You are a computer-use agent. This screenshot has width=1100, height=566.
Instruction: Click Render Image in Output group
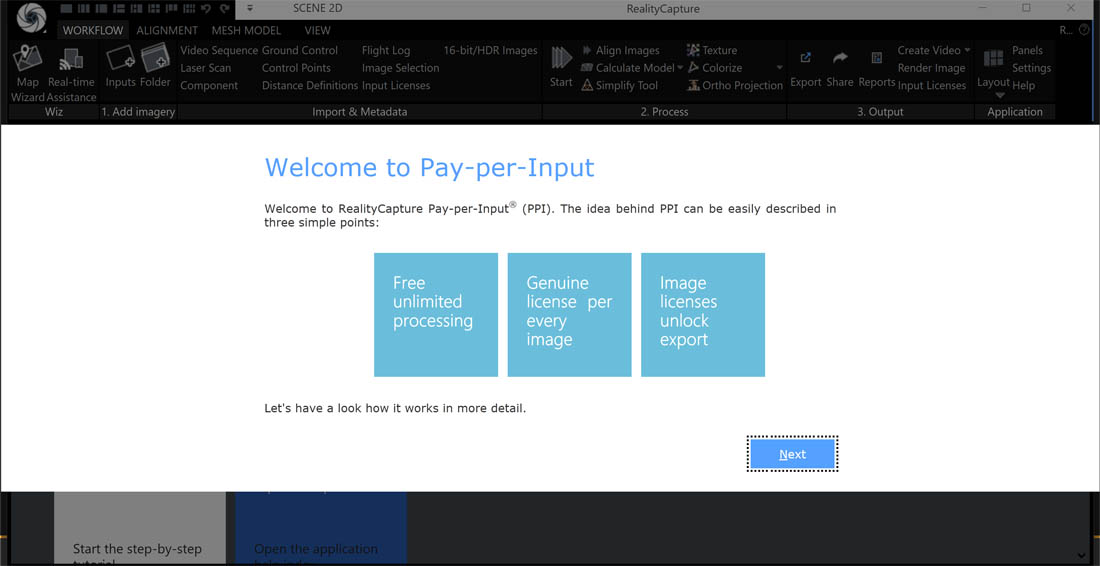932,68
